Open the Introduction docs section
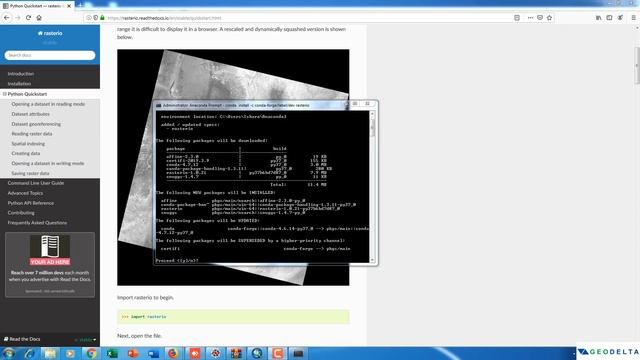The height and width of the screenshot is (360, 640). coord(21,74)
